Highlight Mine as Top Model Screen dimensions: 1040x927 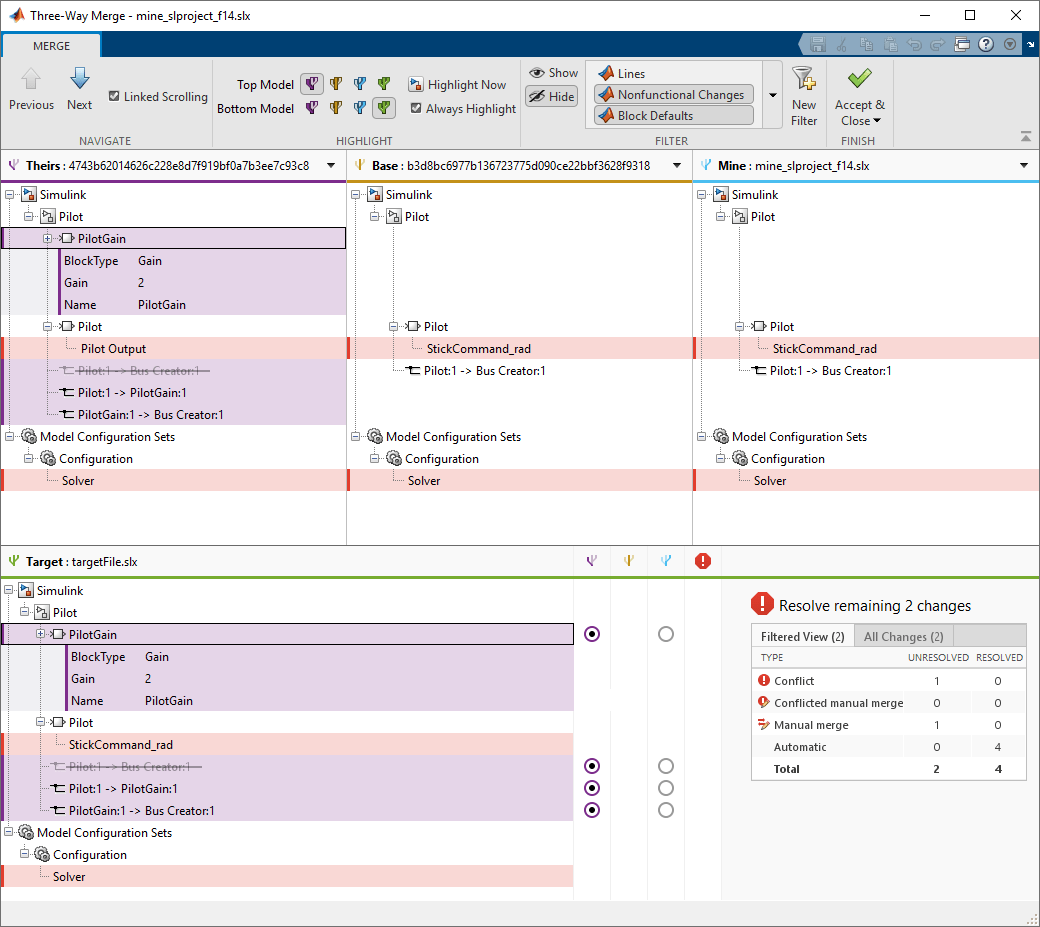(359, 84)
